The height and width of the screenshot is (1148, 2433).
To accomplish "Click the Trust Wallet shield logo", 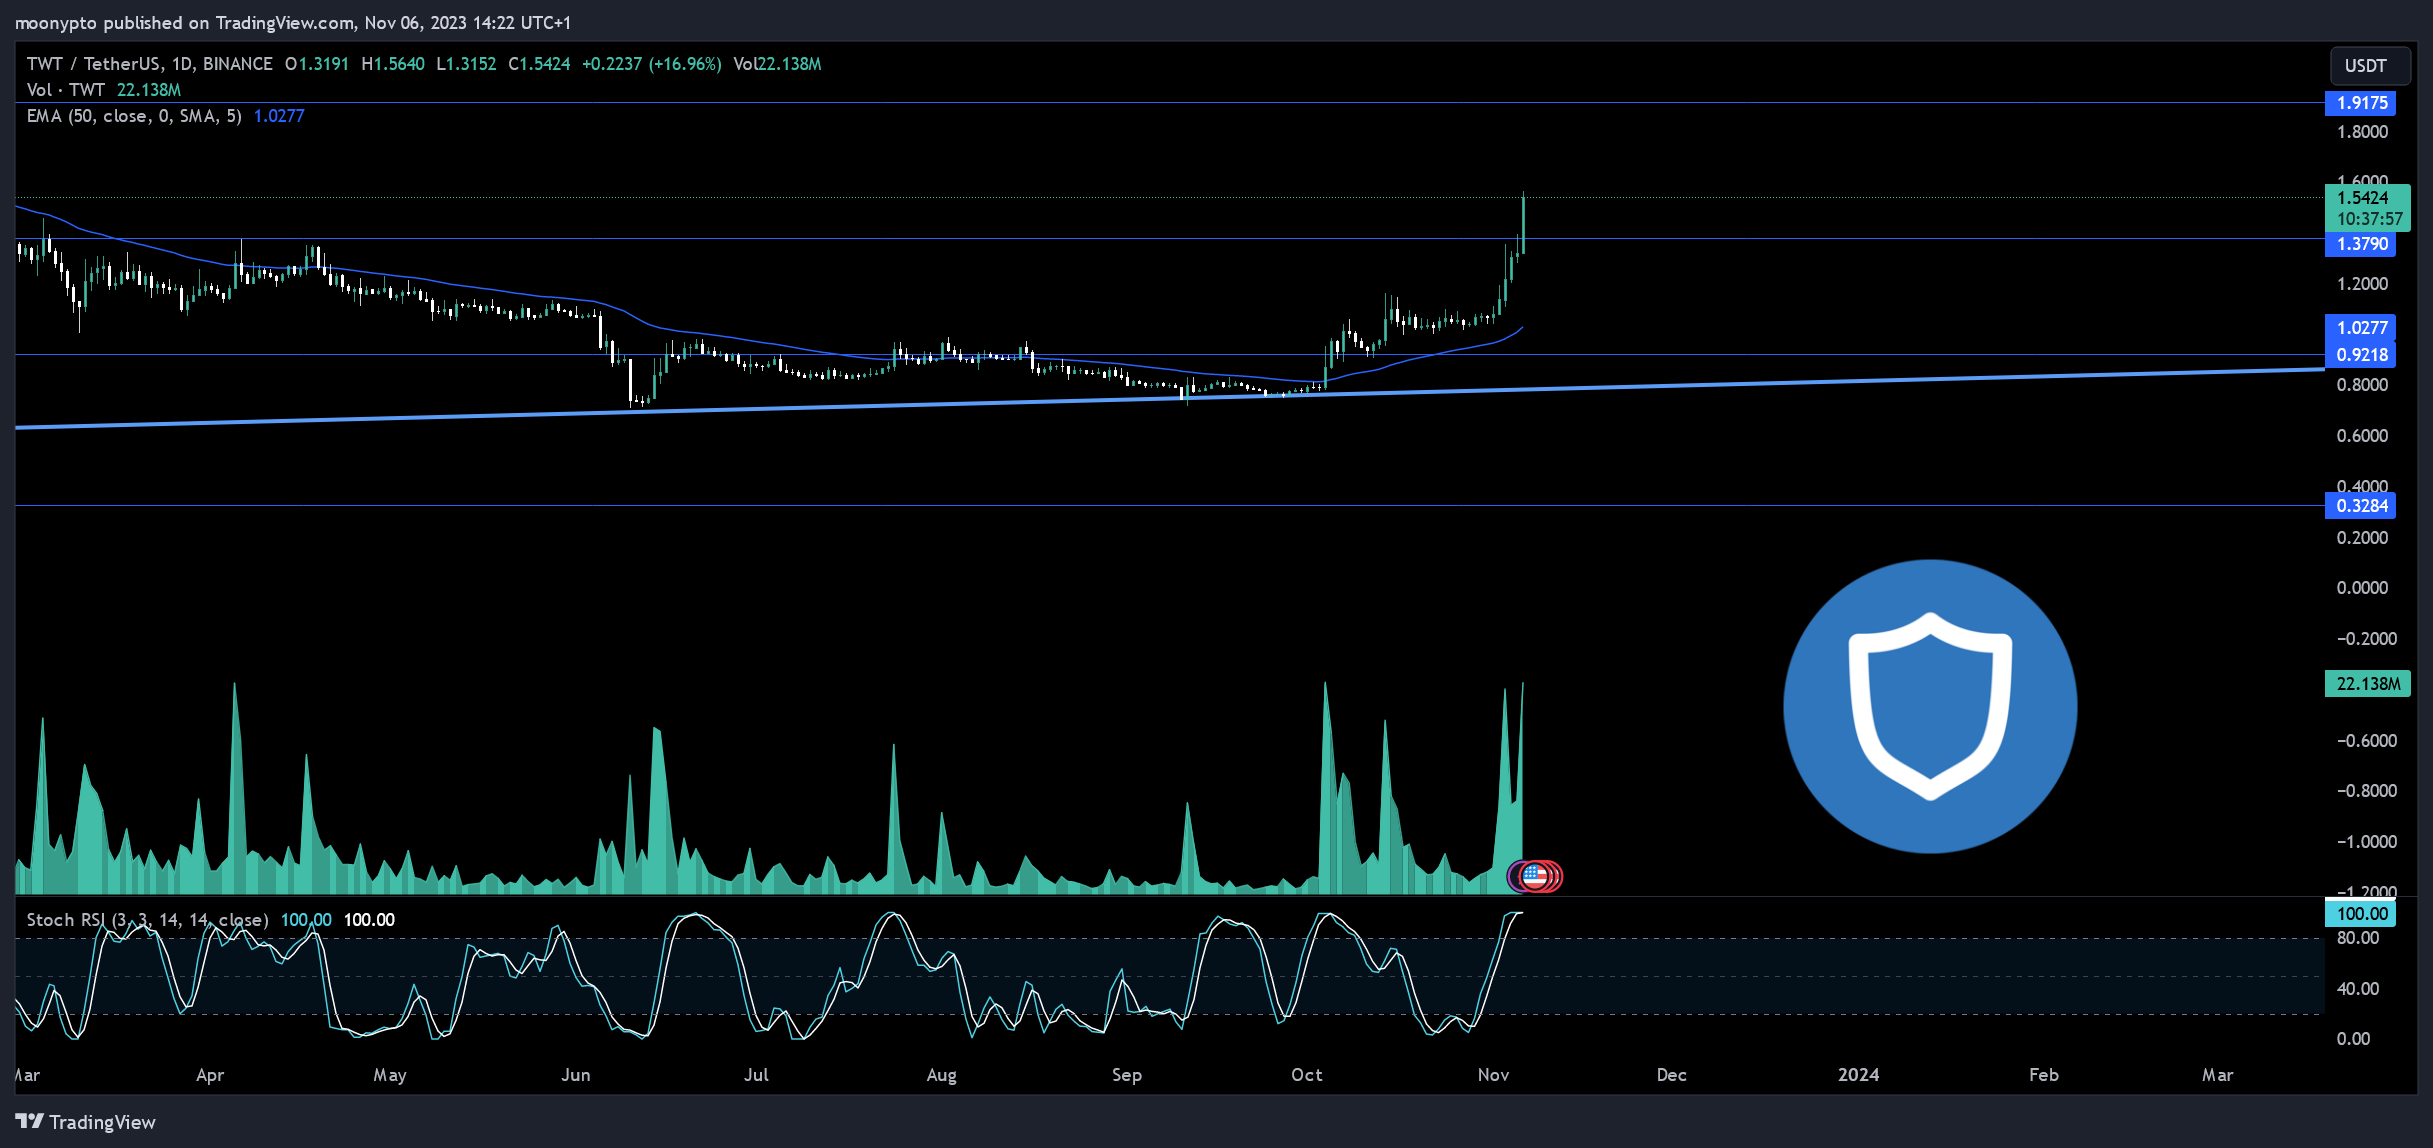I will [1930, 706].
